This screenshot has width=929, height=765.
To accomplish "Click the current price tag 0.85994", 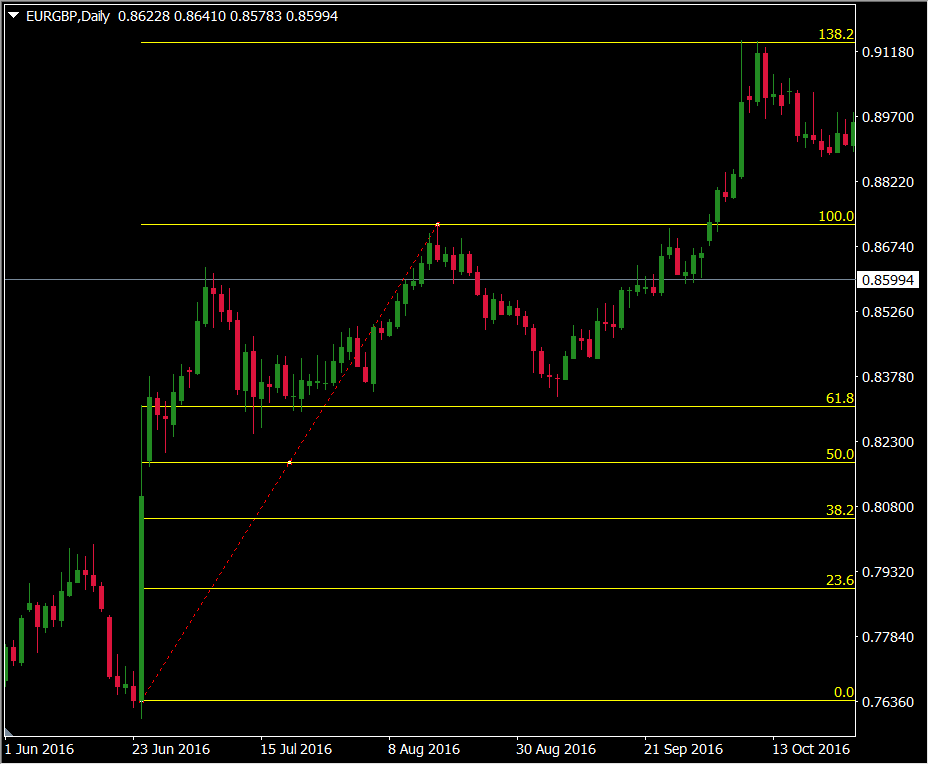I will 888,280.
